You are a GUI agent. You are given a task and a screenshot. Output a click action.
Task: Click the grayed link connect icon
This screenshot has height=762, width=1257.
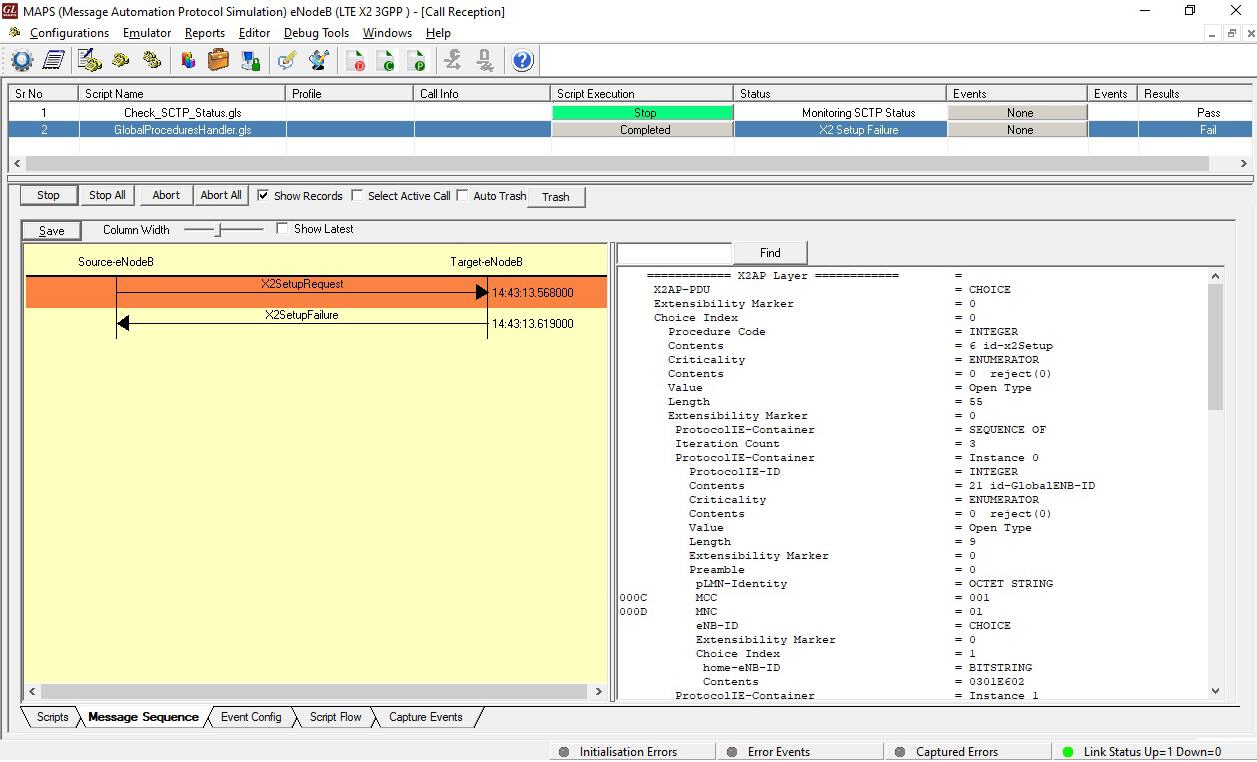pyautogui.click(x=453, y=61)
